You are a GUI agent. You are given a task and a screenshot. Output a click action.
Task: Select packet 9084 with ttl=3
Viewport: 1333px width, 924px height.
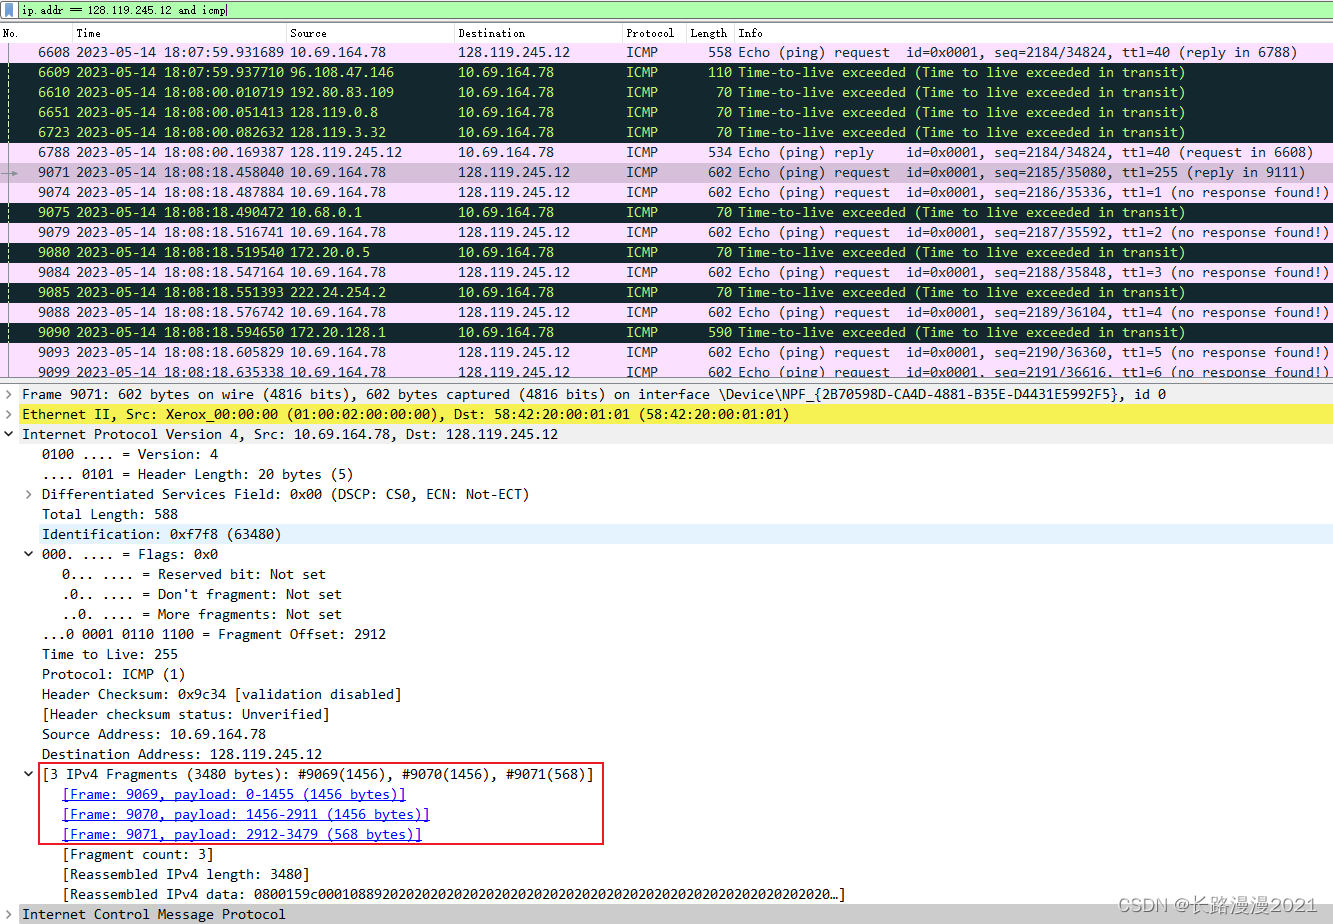click(666, 272)
